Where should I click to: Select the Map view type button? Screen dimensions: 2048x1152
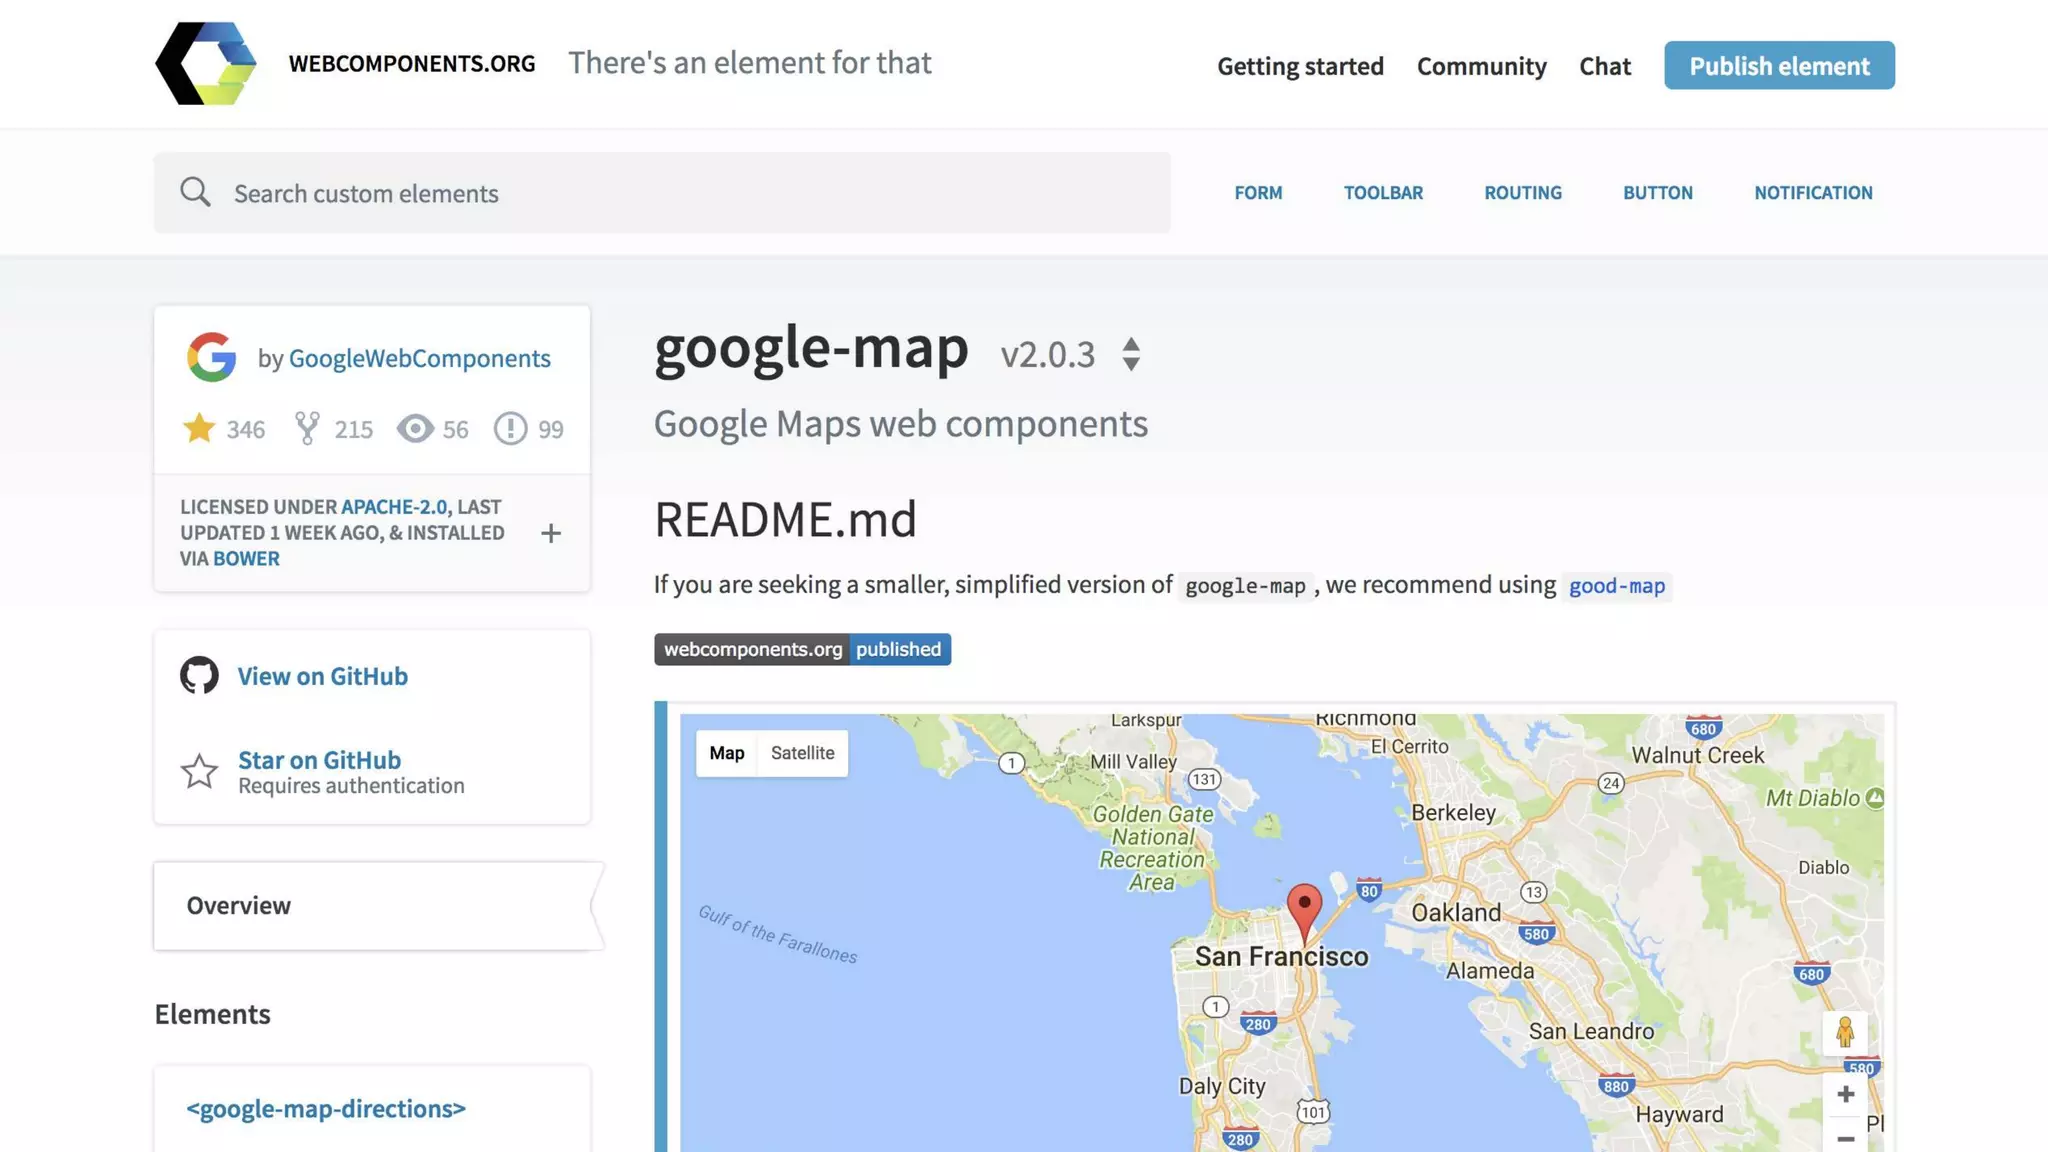(727, 753)
